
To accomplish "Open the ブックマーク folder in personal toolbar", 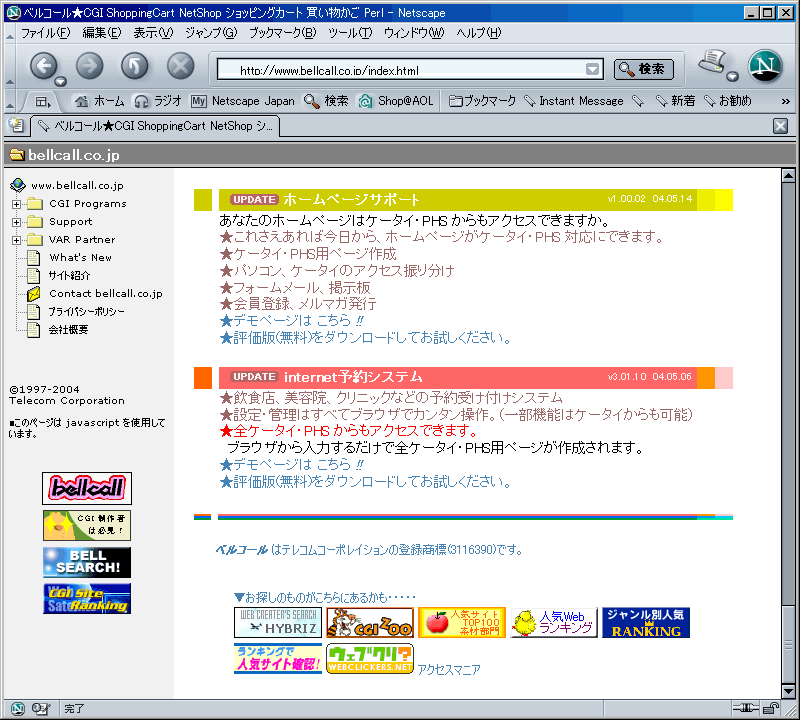I will pyautogui.click(x=482, y=101).
